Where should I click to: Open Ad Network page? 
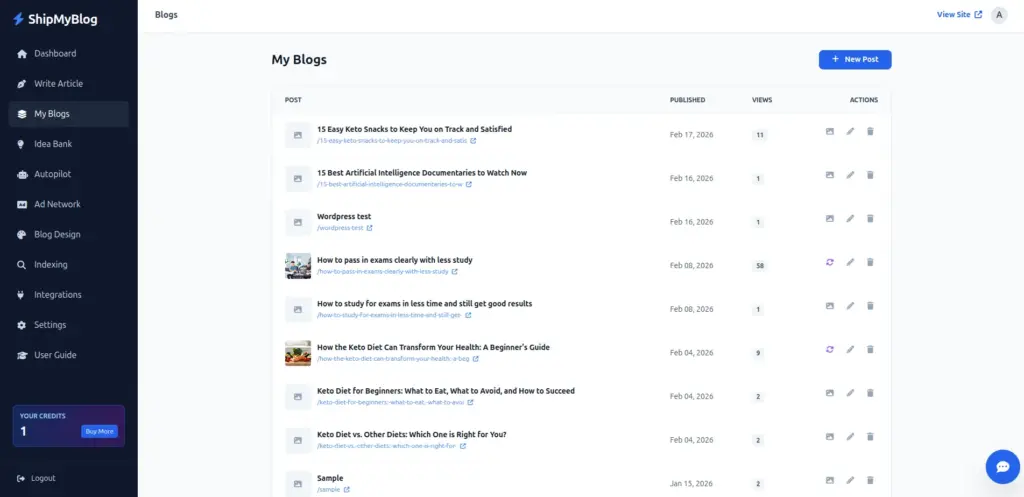coord(69,204)
